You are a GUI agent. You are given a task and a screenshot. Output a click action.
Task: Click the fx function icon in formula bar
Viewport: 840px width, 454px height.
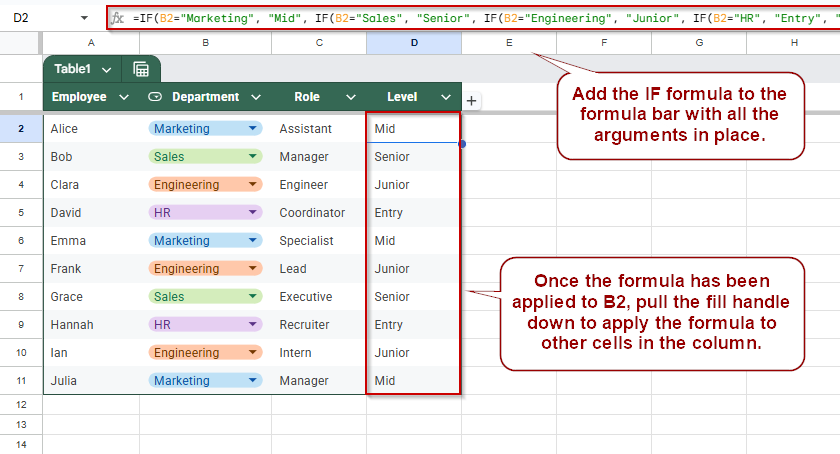pyautogui.click(x=117, y=18)
